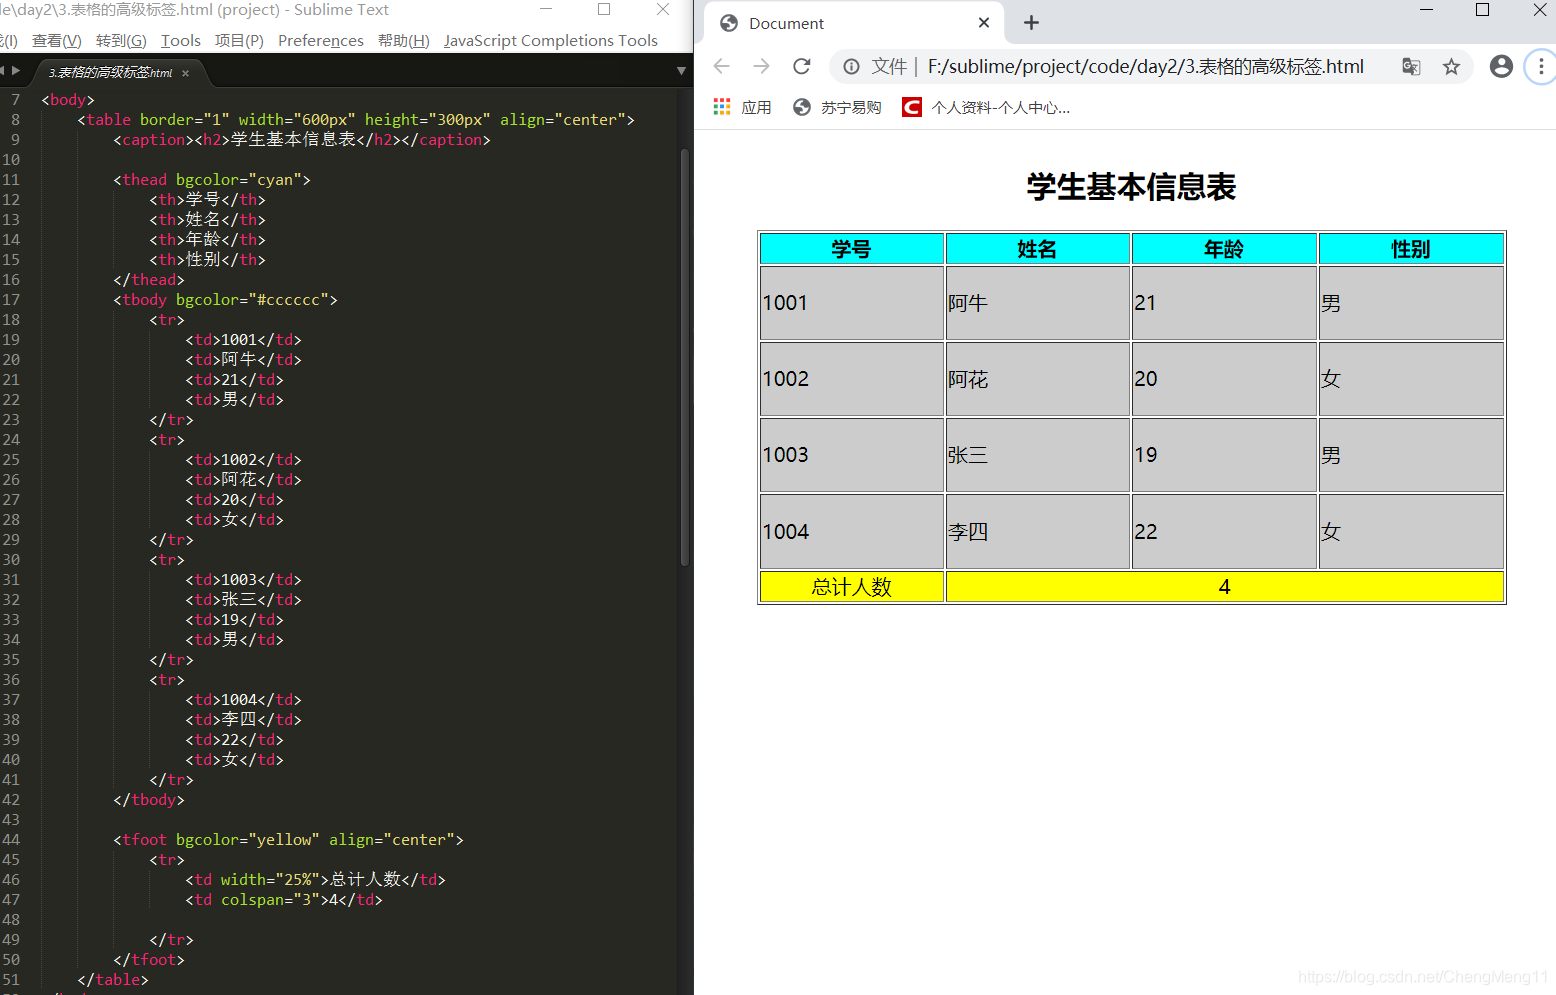1556x995 pixels.
Task: Click table cell 阿牛
Action: 1038,303
